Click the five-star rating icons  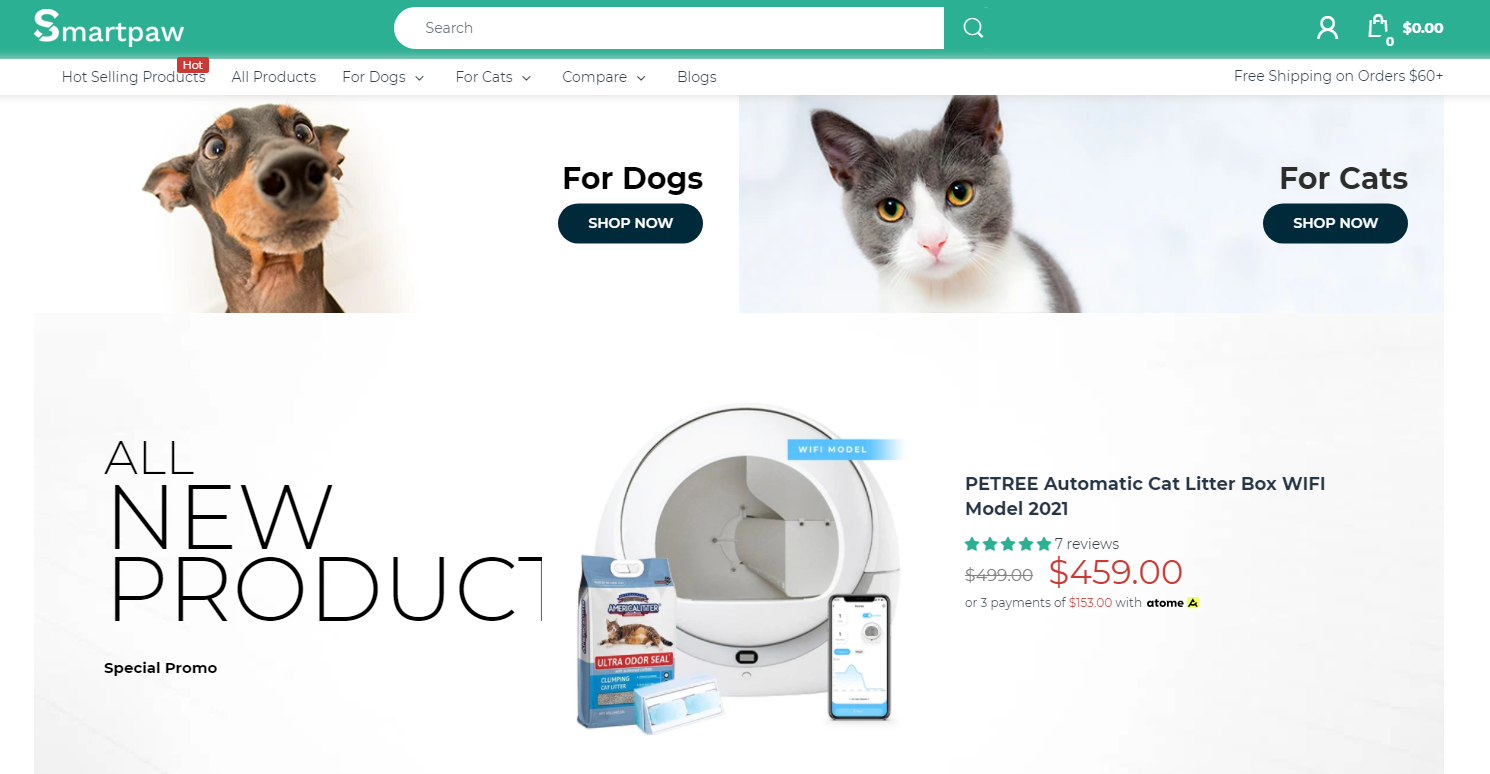[1008, 544]
